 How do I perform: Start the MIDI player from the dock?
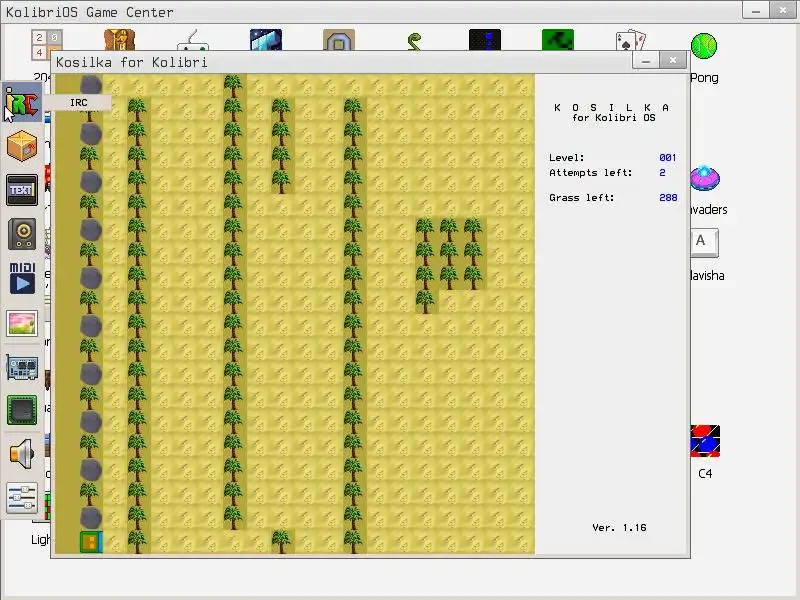pos(22,278)
